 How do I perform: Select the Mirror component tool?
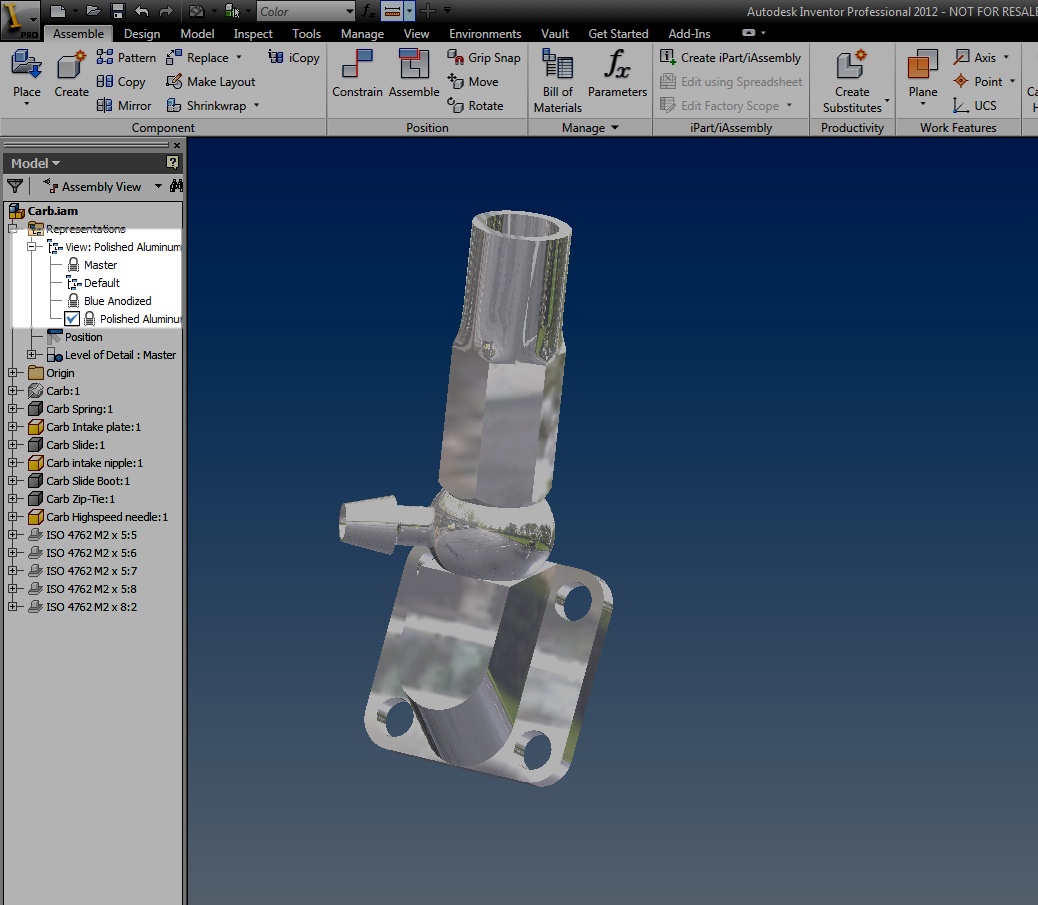click(124, 105)
